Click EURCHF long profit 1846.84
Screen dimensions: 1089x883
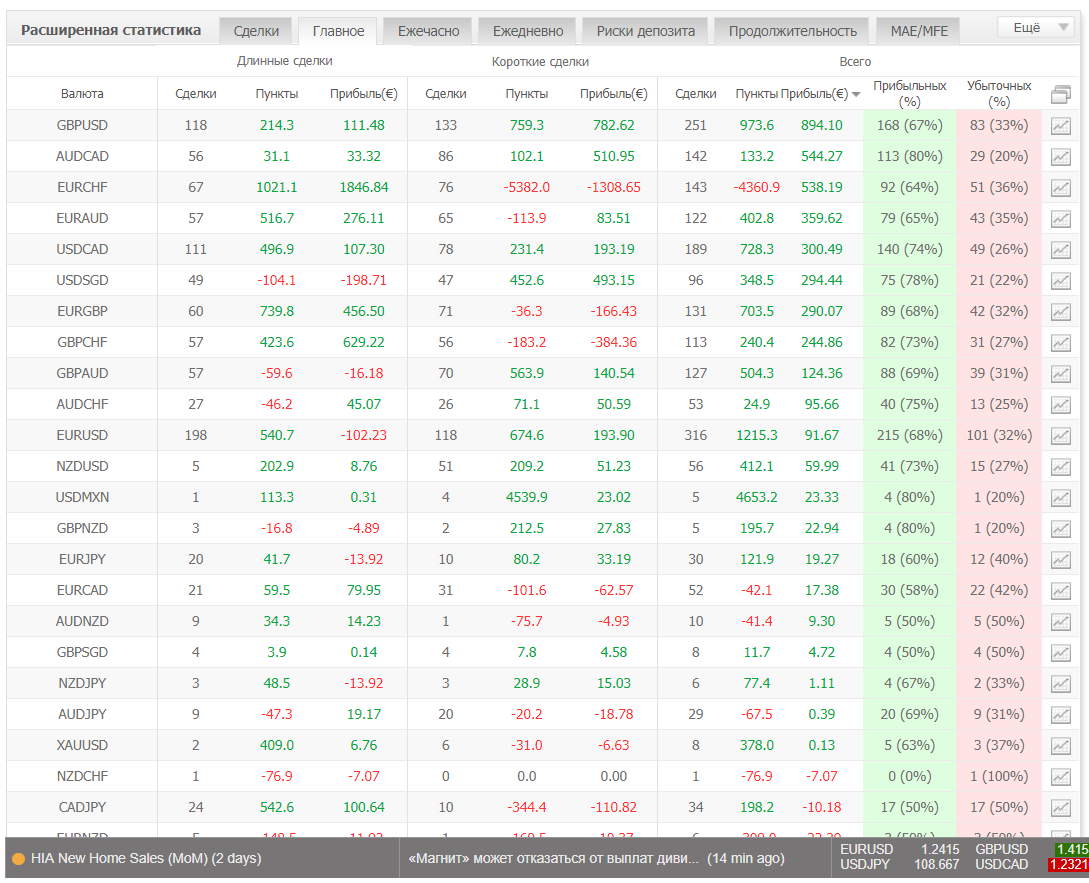pyautogui.click(x=363, y=188)
